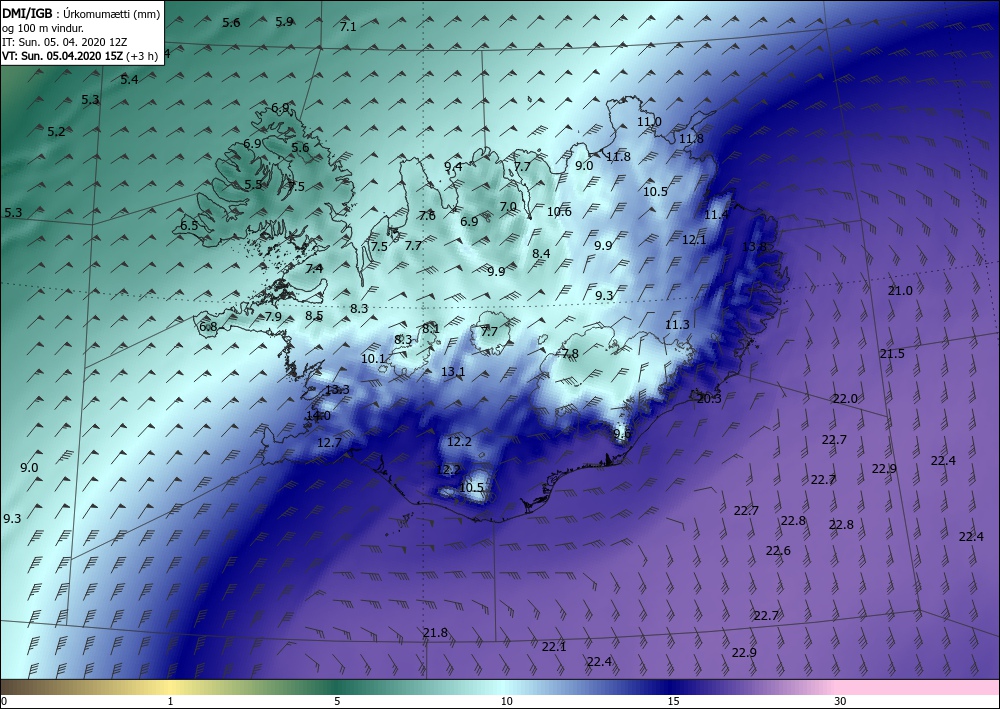Click the 8.4 value label on the map
The image size is (1000, 709).
[541, 254]
